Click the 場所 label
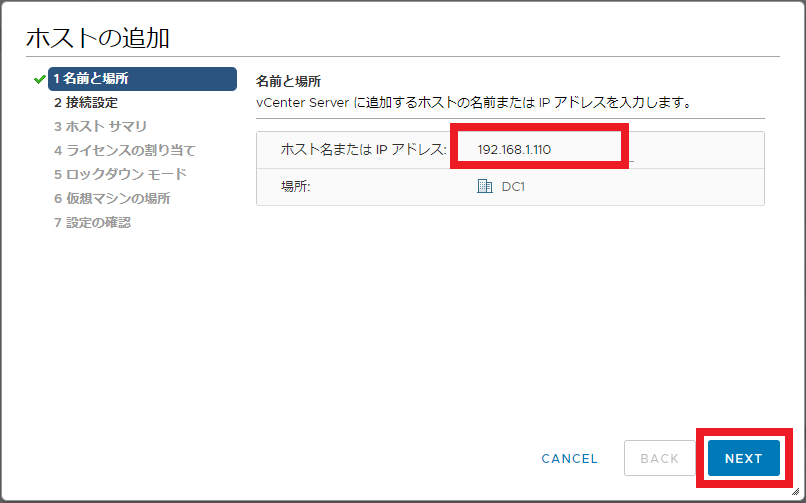 (296, 187)
